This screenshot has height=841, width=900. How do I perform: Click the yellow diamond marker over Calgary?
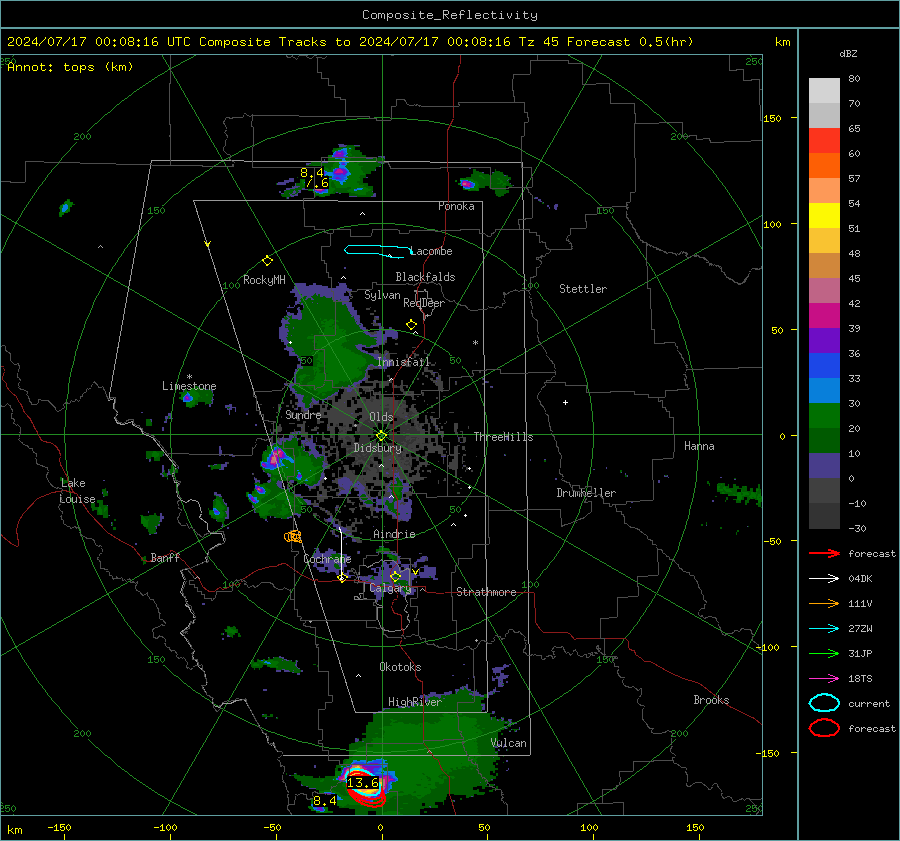pyautogui.click(x=395, y=576)
